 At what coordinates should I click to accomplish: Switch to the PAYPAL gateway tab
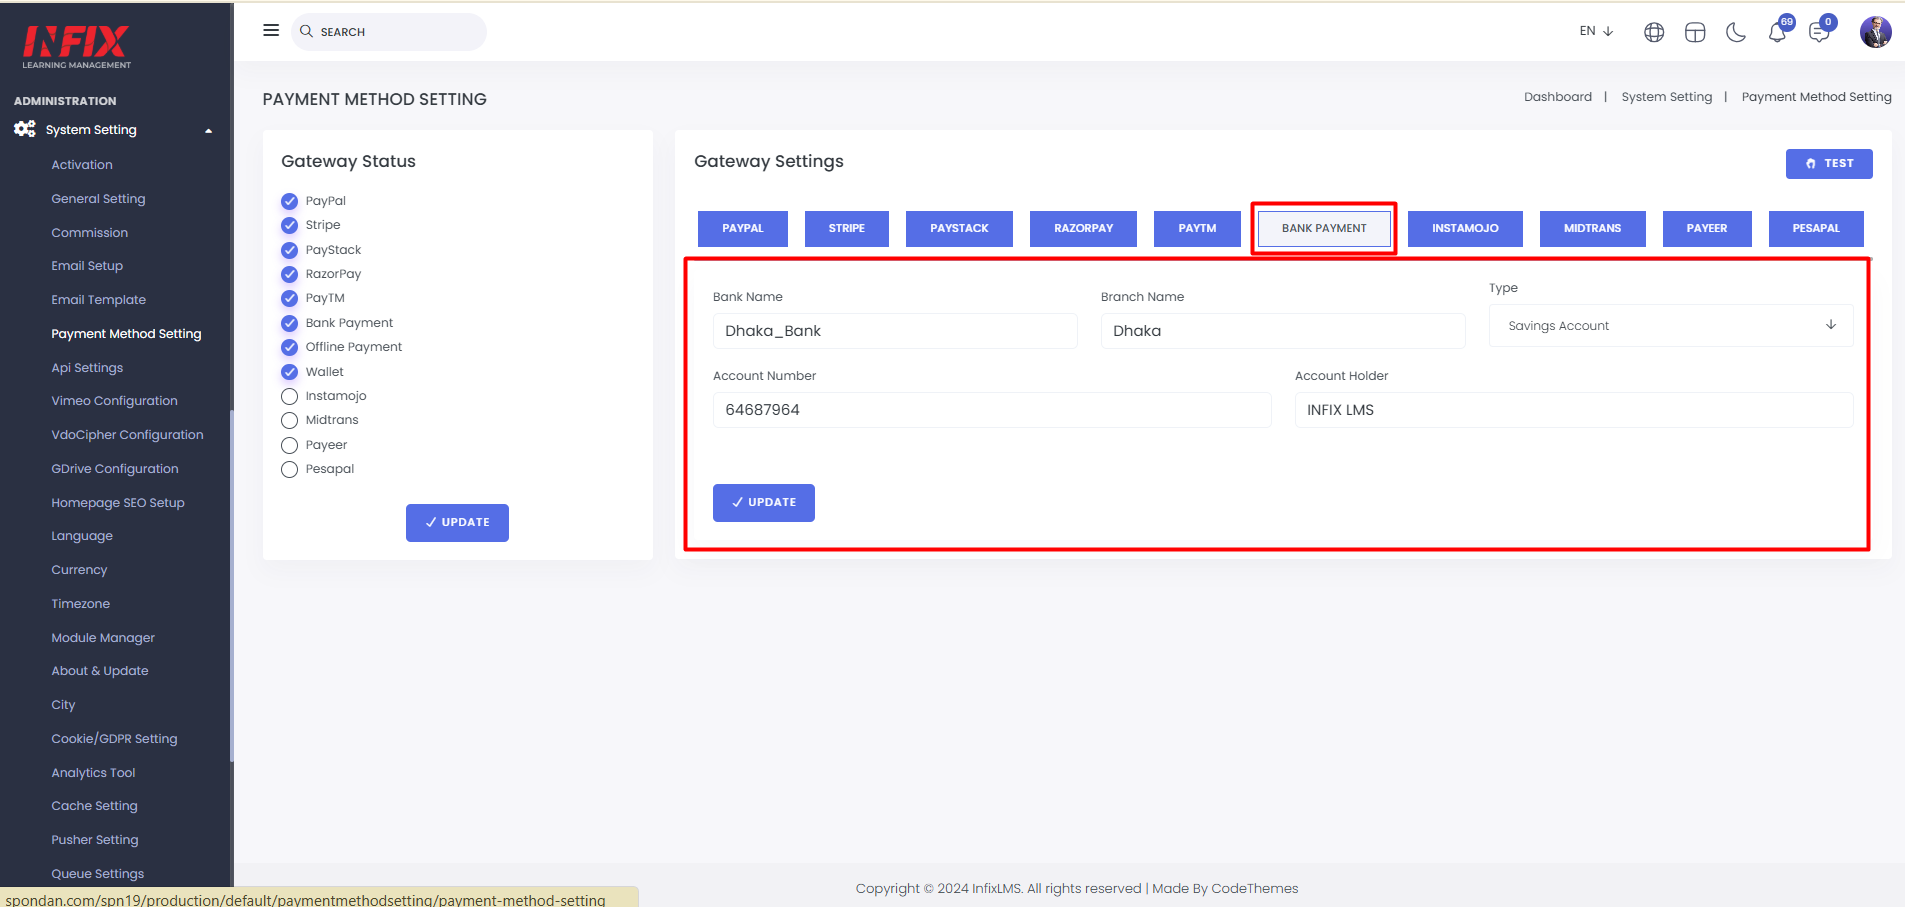pos(743,228)
